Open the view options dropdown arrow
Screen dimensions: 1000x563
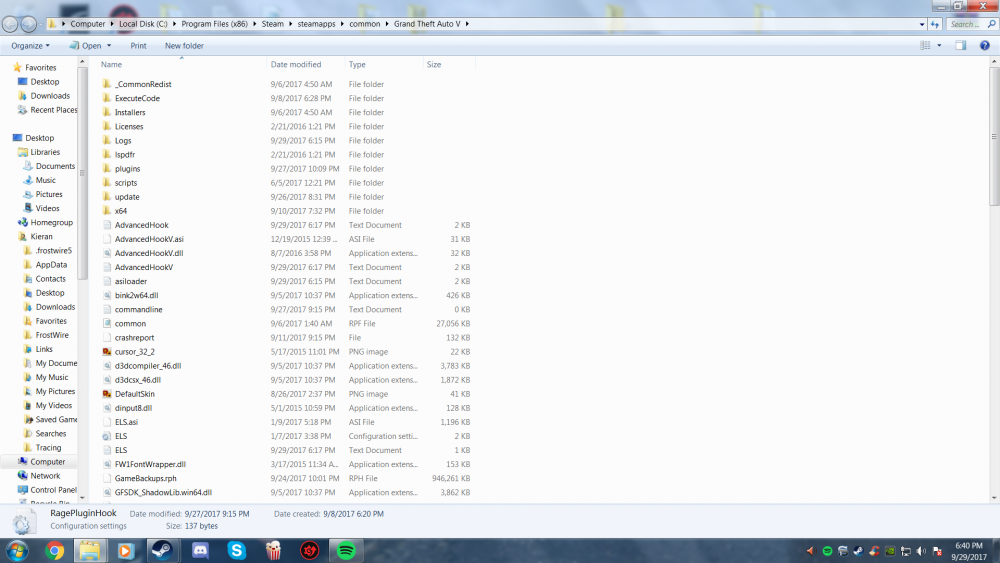pyautogui.click(x=939, y=45)
